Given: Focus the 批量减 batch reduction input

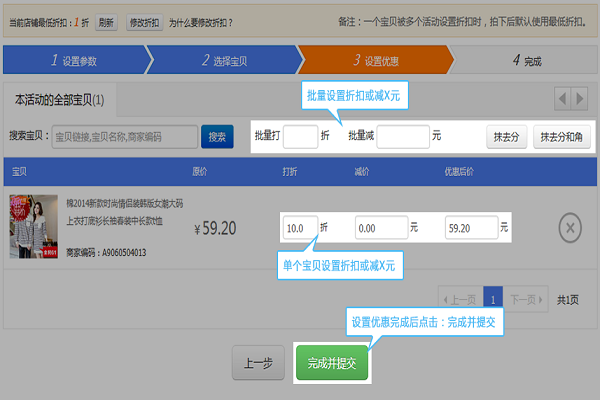Looking at the screenshot, I should 403,137.
